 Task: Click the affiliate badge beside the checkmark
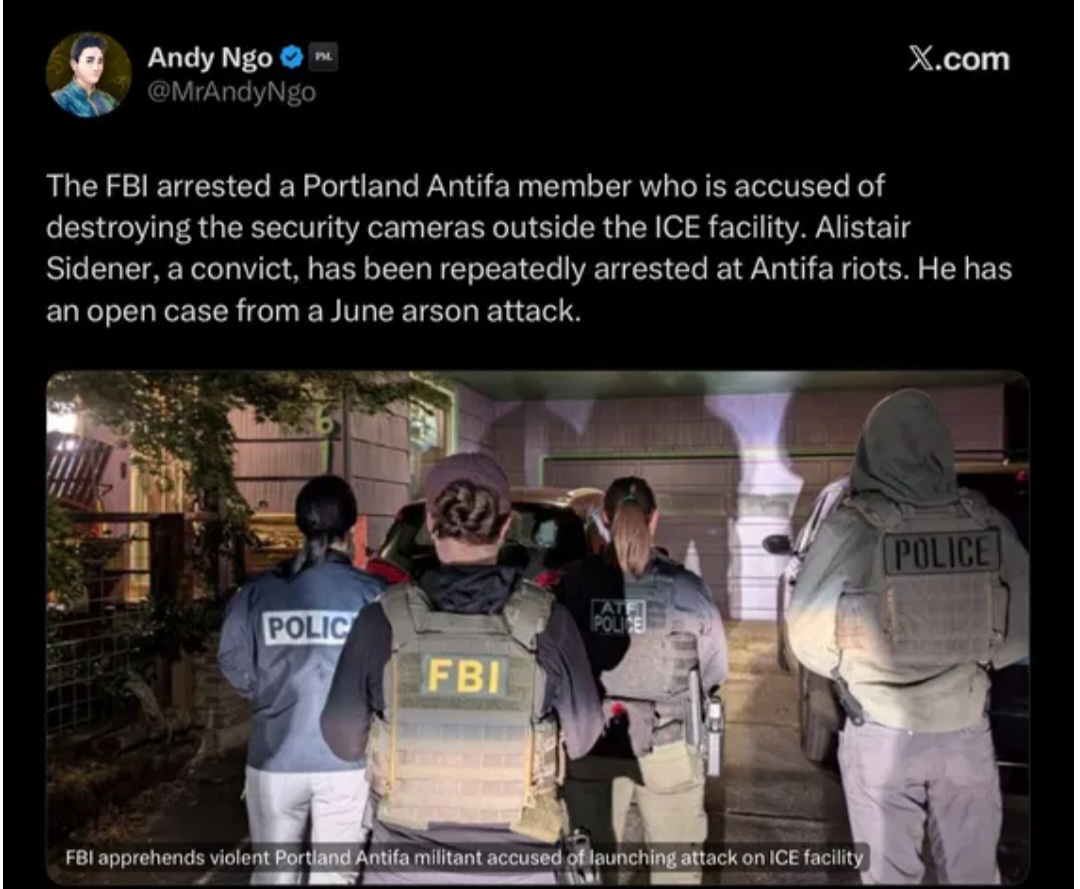pyautogui.click(x=322, y=58)
